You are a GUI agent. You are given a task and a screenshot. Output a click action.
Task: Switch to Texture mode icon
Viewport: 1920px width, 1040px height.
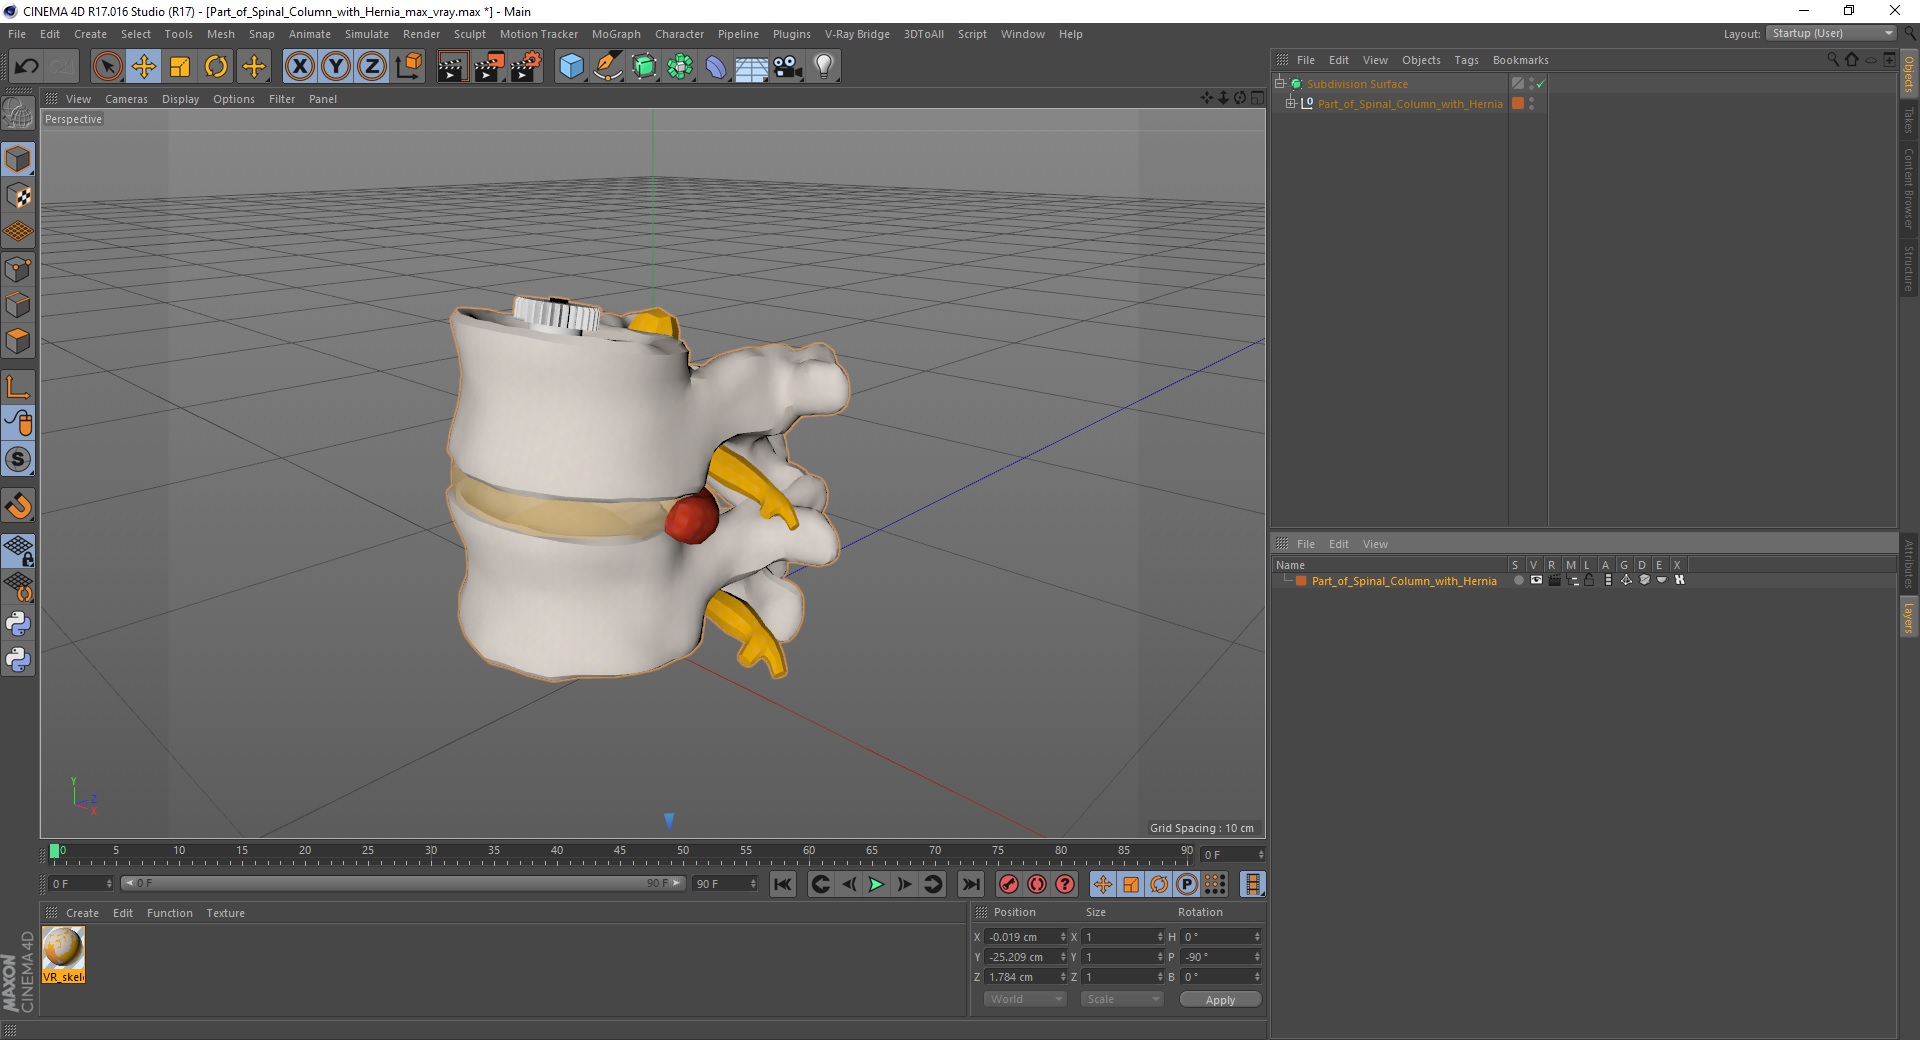click(x=18, y=196)
